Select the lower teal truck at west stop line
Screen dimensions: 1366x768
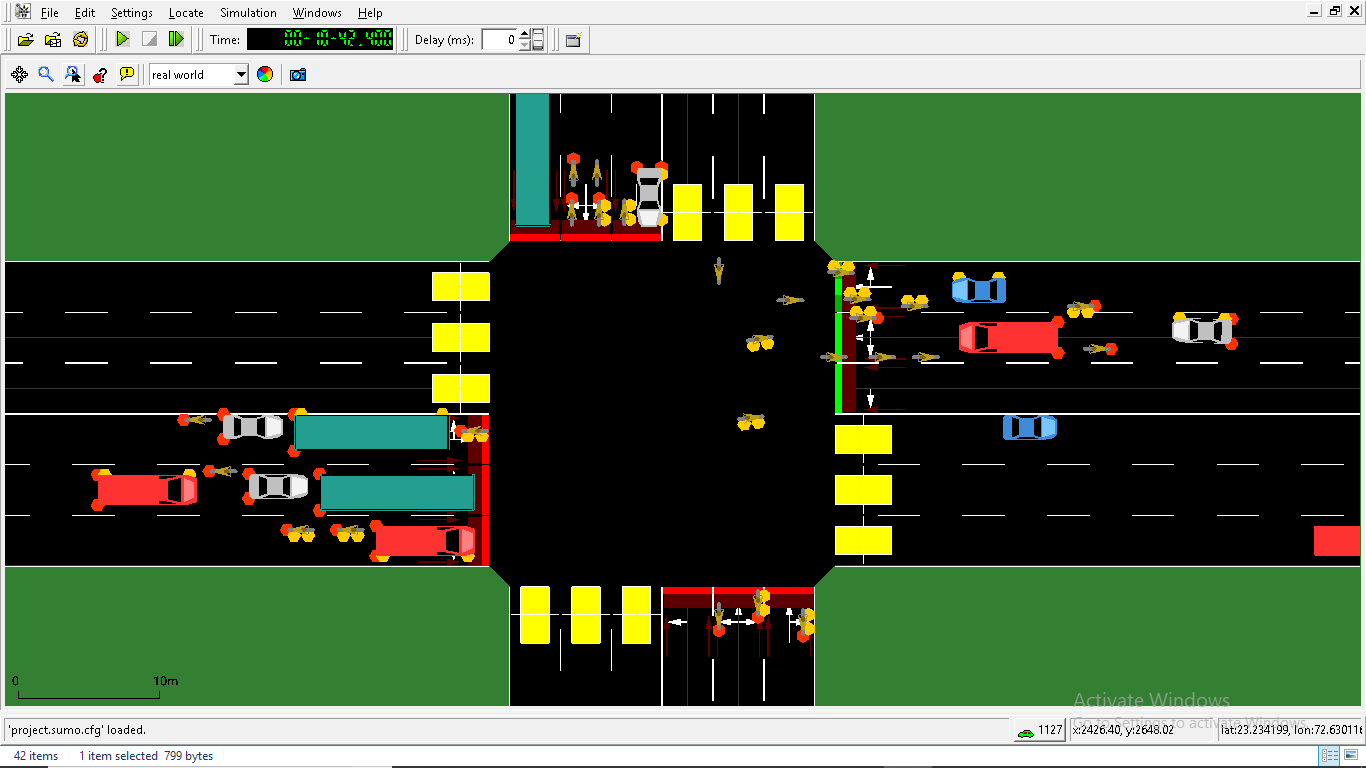pos(397,493)
